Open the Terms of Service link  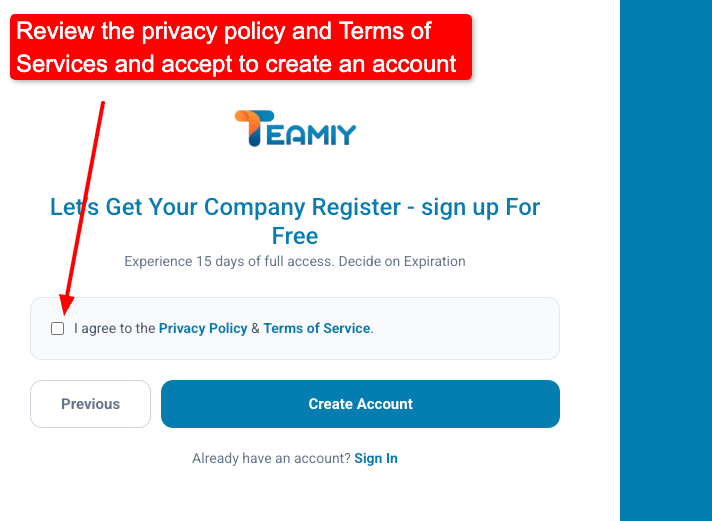[x=317, y=328]
